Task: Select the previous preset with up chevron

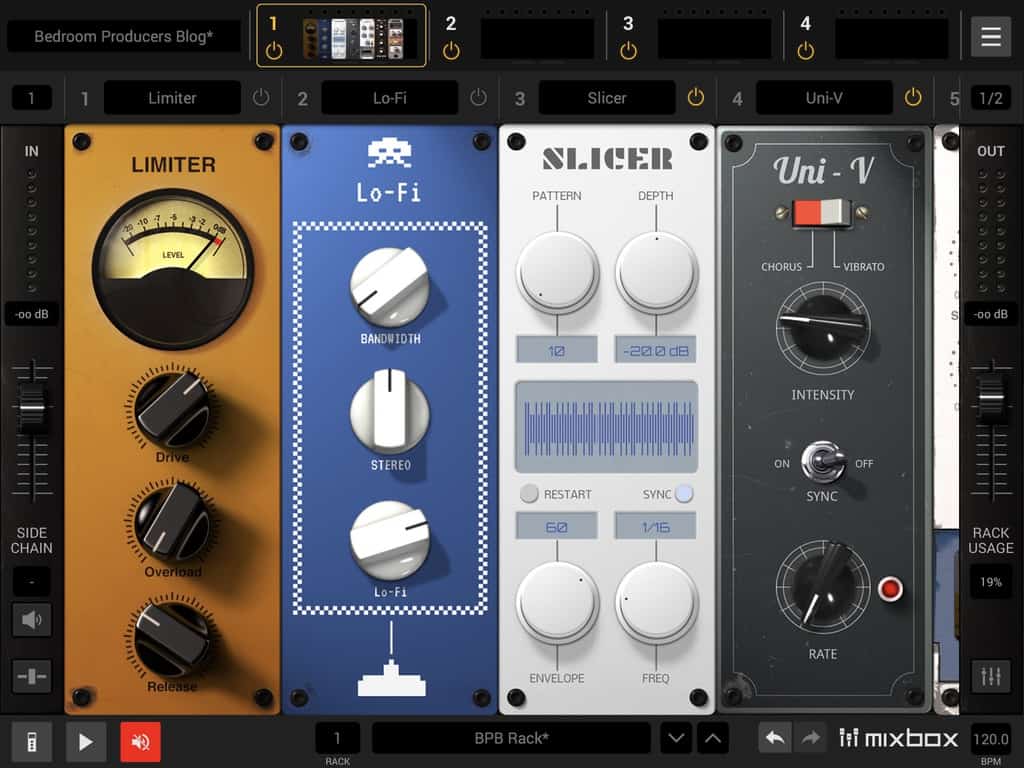Action: point(712,739)
